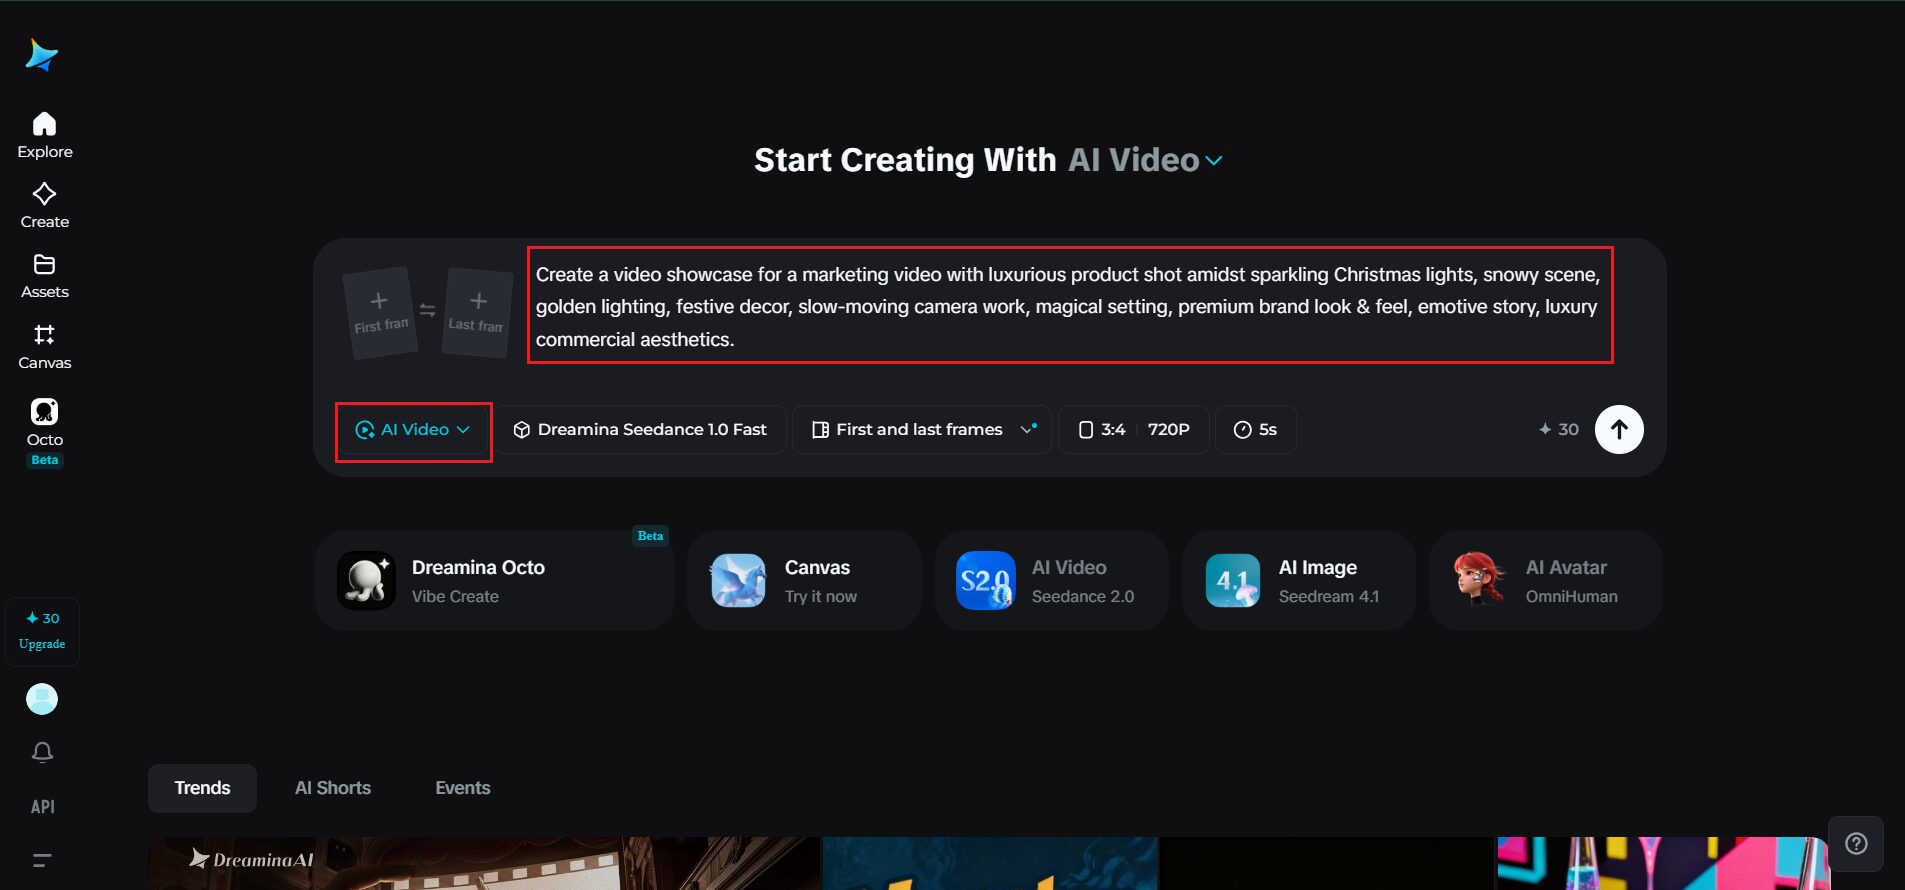The width and height of the screenshot is (1905, 890).
Task: Swap first and last frames
Action: pyautogui.click(x=428, y=310)
